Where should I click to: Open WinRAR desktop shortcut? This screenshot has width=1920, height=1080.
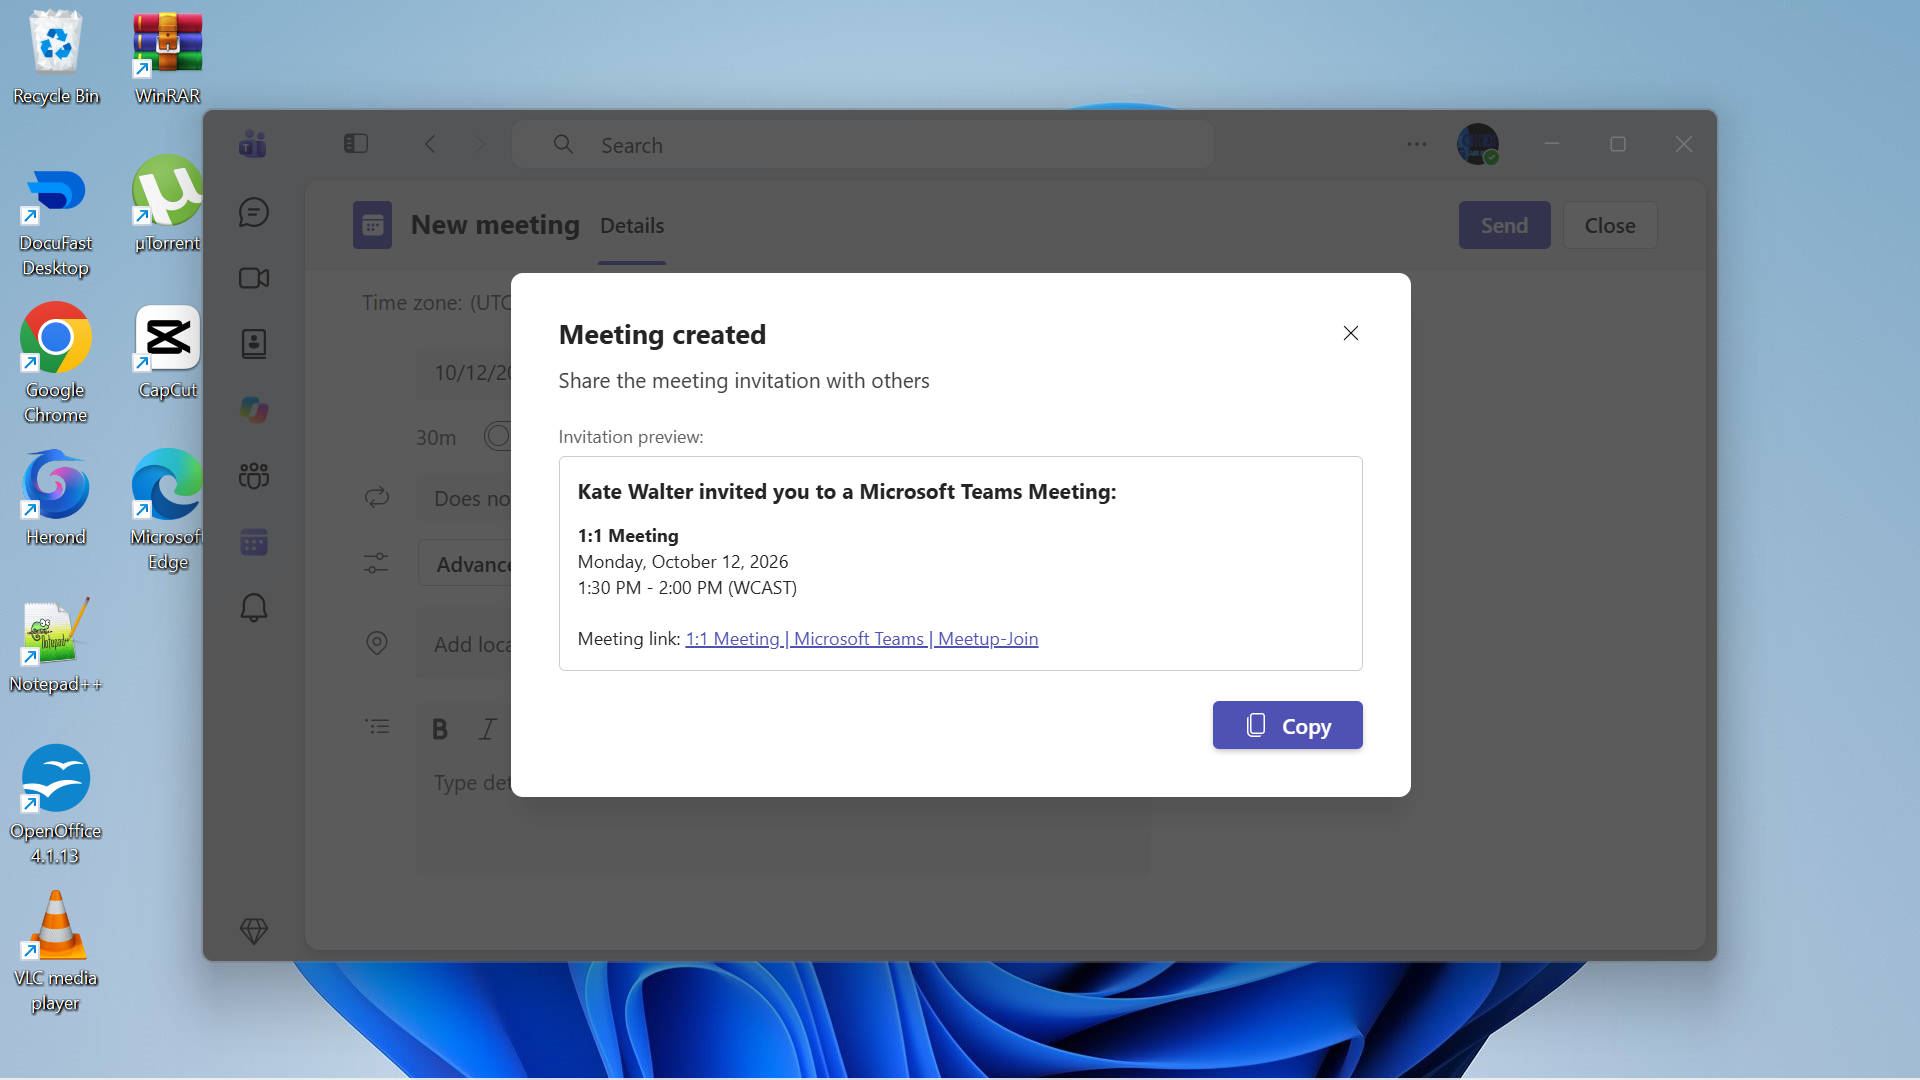168,58
